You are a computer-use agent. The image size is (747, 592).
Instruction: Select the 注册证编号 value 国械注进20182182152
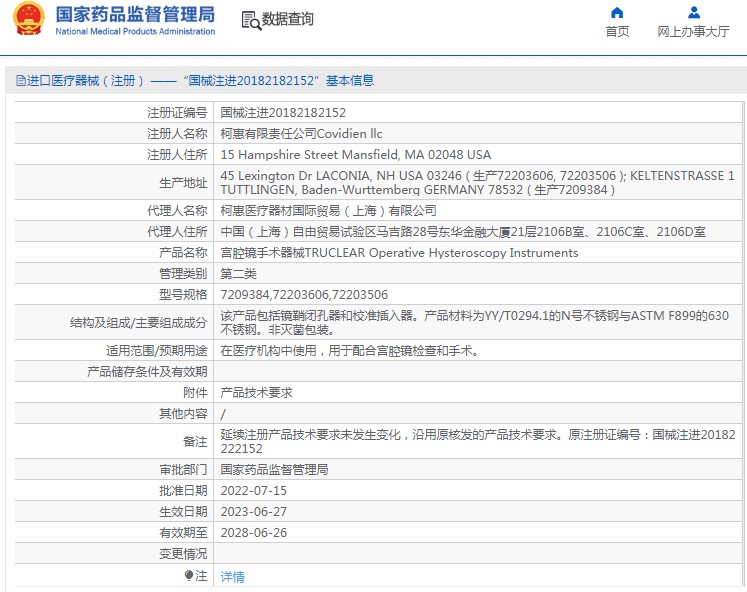click(x=283, y=112)
